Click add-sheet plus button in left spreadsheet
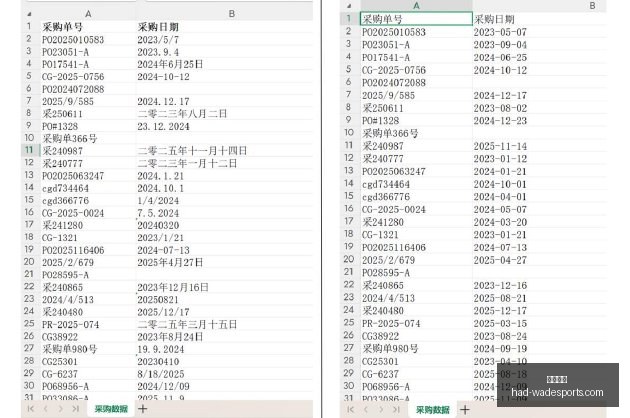This screenshot has height=418, width=630. [143, 409]
